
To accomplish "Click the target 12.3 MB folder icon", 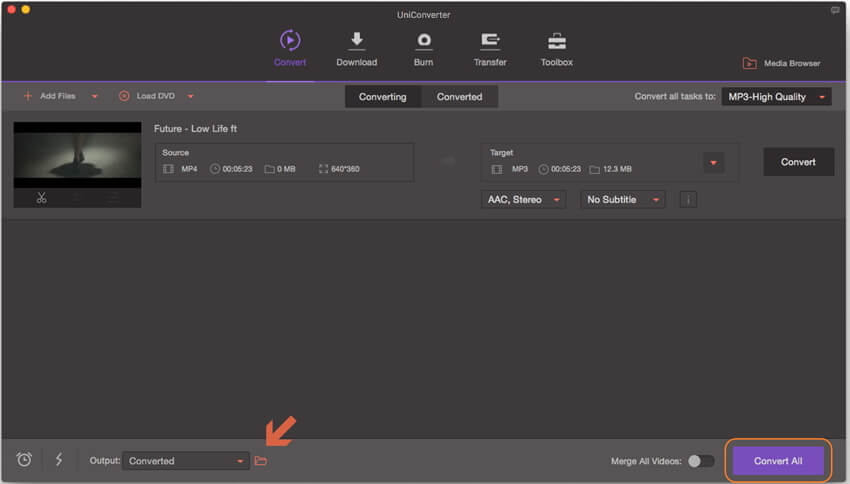I will pyautogui.click(x=595, y=170).
